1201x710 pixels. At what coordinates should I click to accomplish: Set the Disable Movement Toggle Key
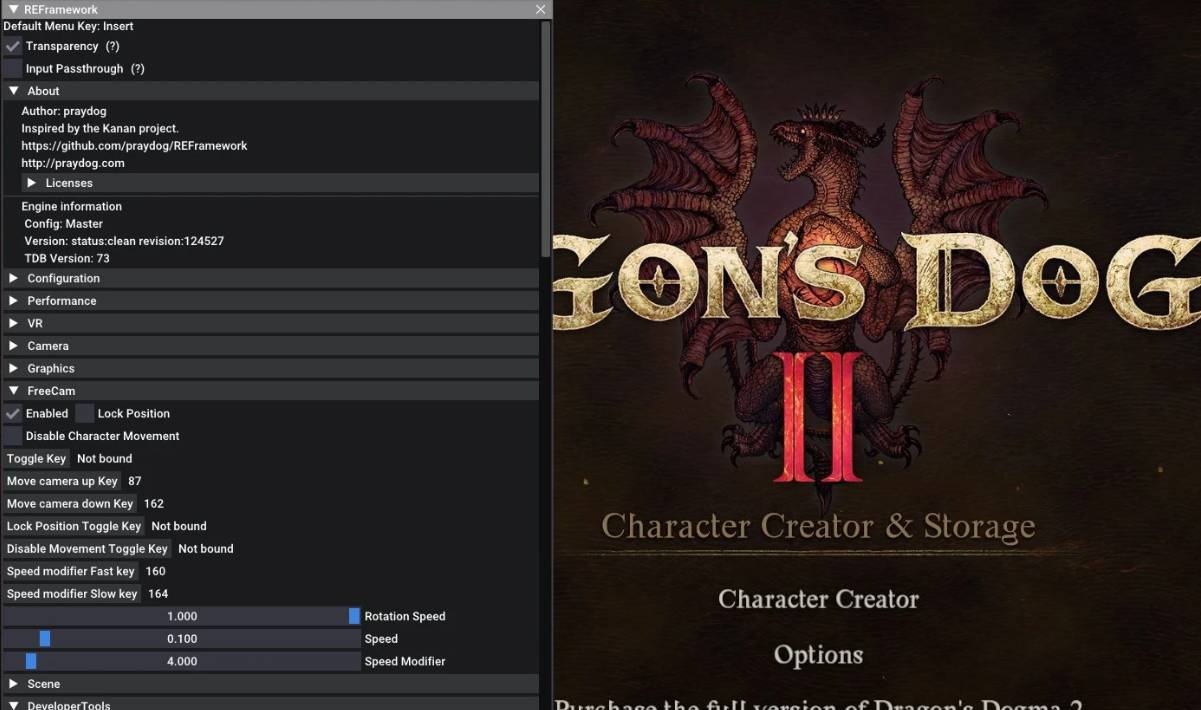tap(87, 549)
